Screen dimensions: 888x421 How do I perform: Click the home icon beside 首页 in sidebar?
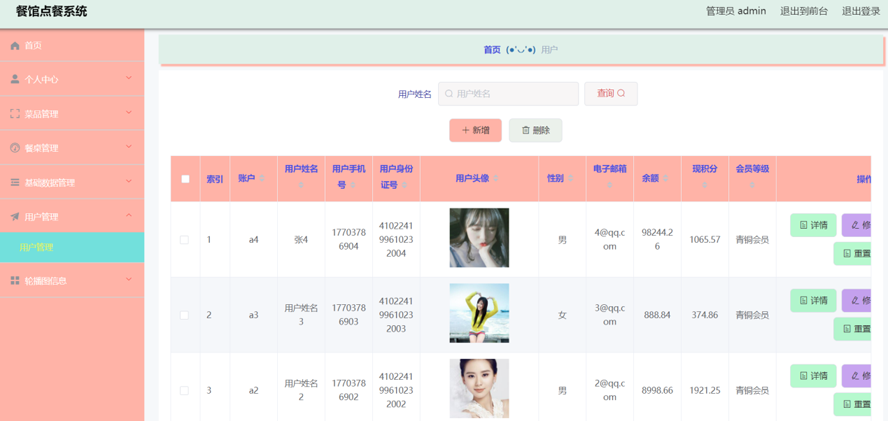click(15, 46)
